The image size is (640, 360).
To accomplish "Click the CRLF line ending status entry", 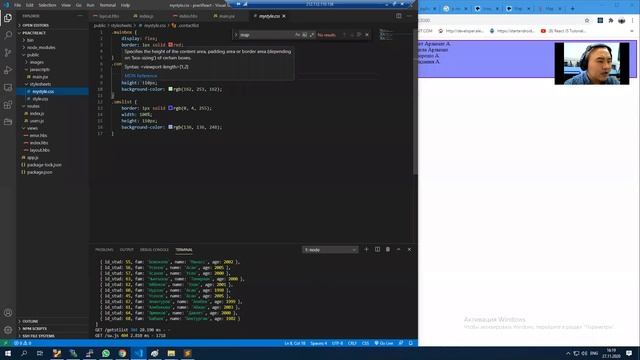I will pos(352,343).
